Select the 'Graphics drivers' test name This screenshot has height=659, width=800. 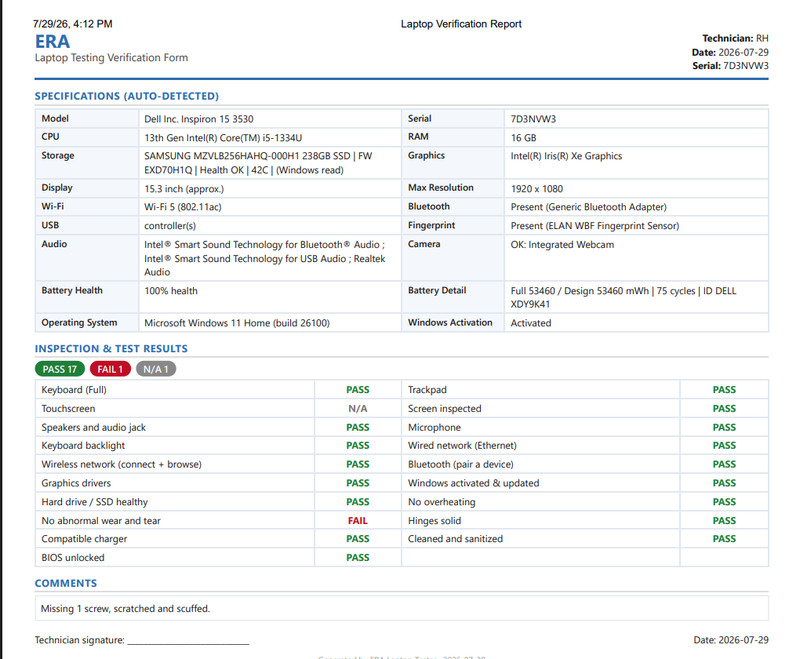pyautogui.click(x=76, y=483)
